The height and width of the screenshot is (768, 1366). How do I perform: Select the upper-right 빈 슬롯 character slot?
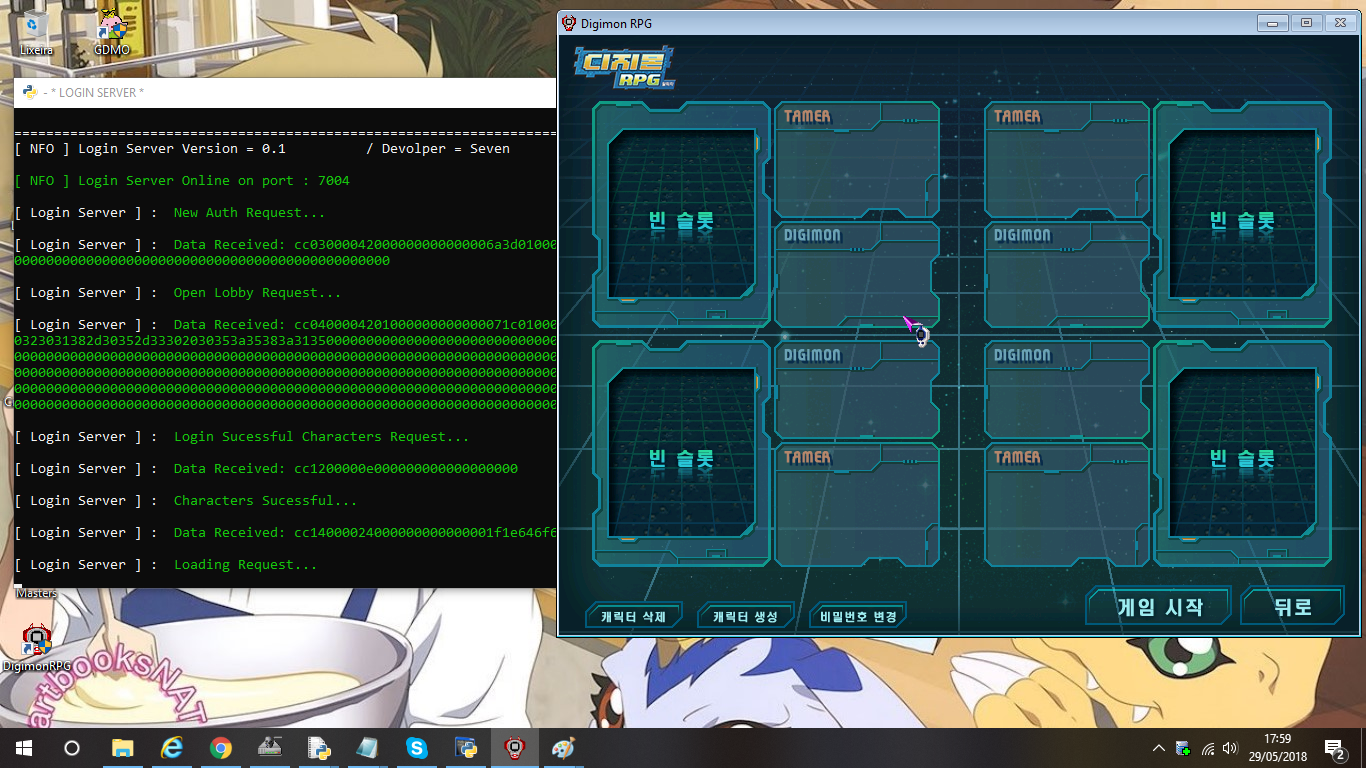pos(1243,215)
